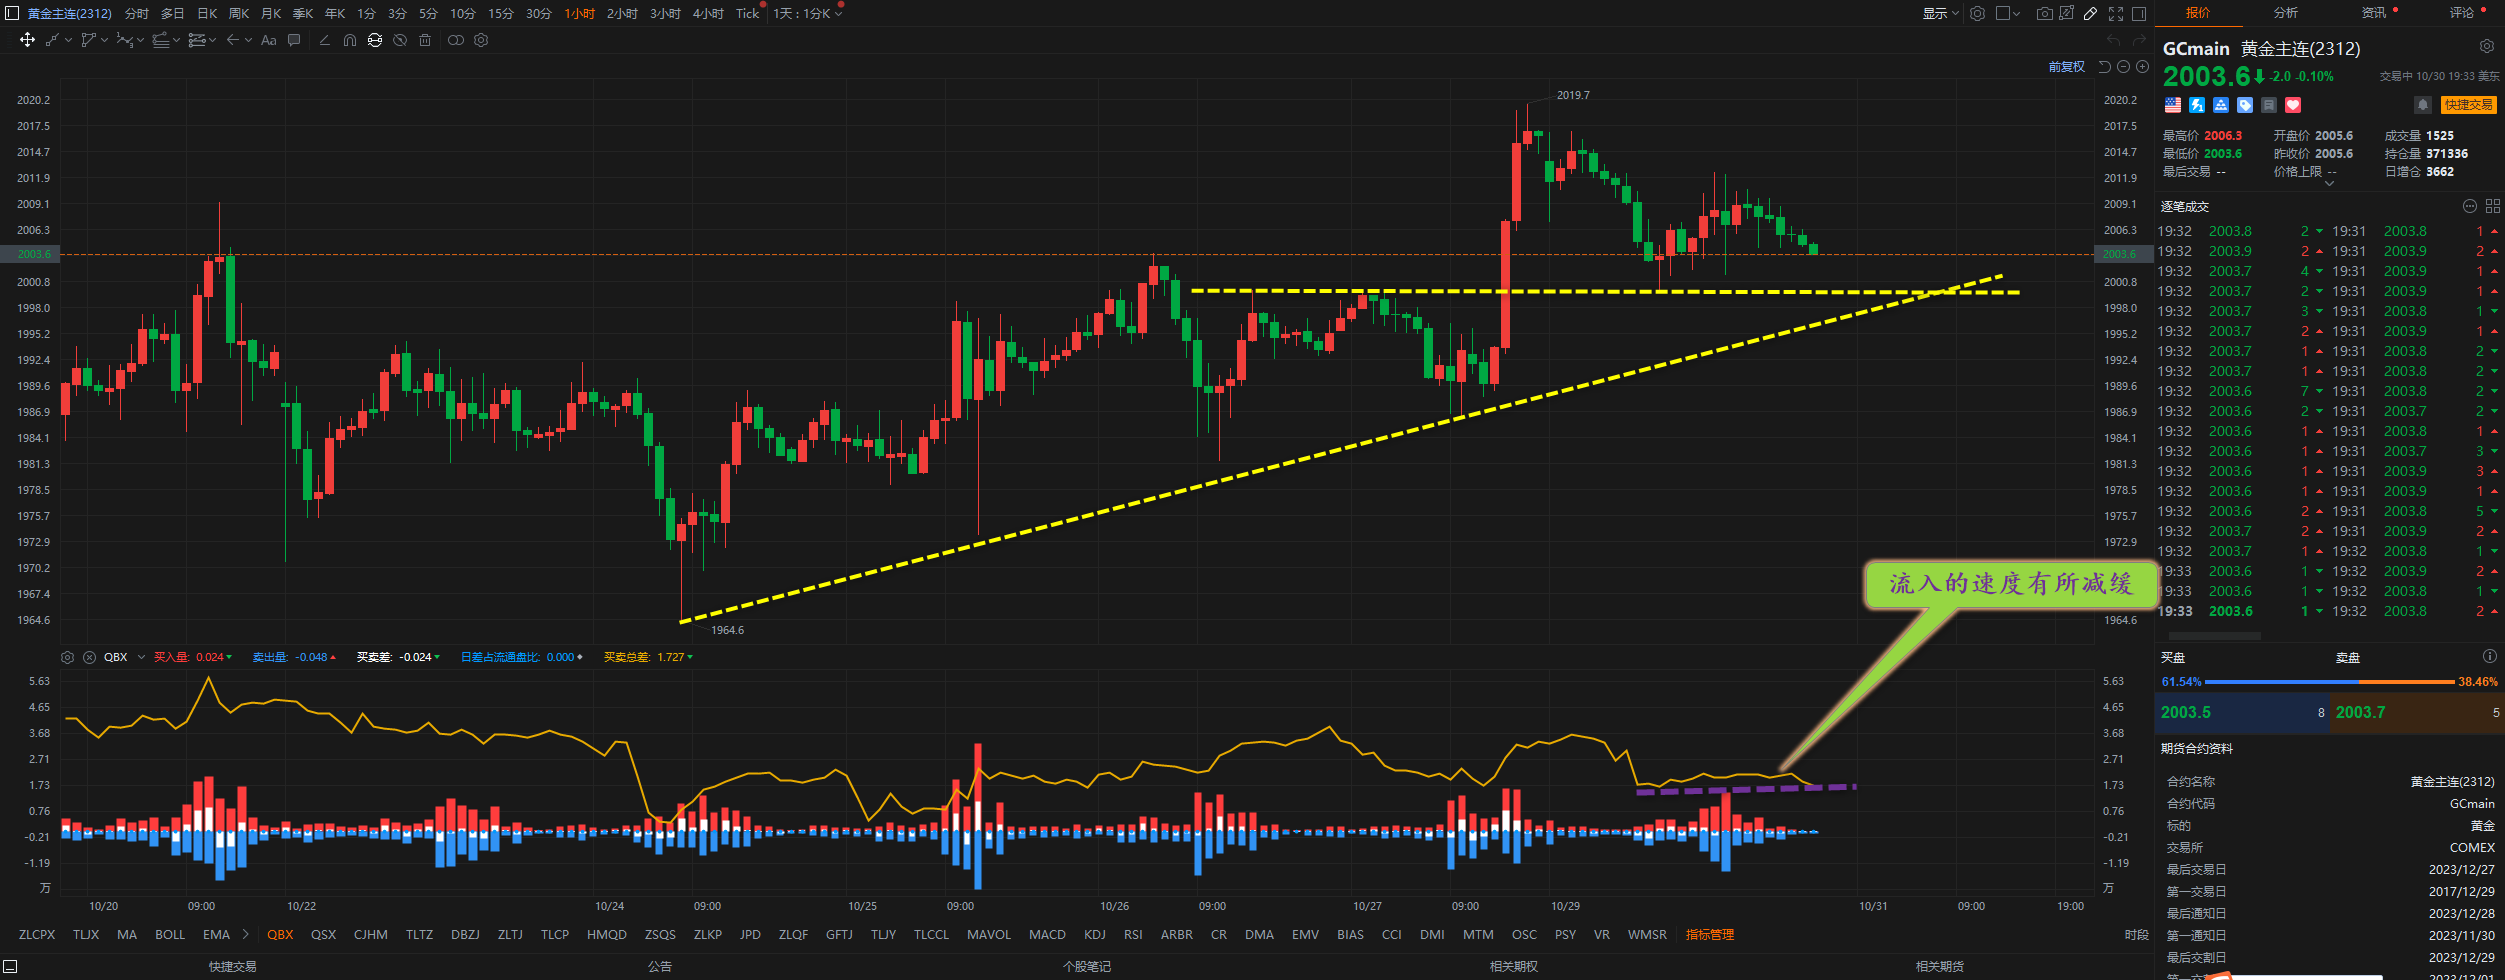Toggle the drawing lock sync tool
Viewport: 2505px width, 980px height.
point(375,40)
